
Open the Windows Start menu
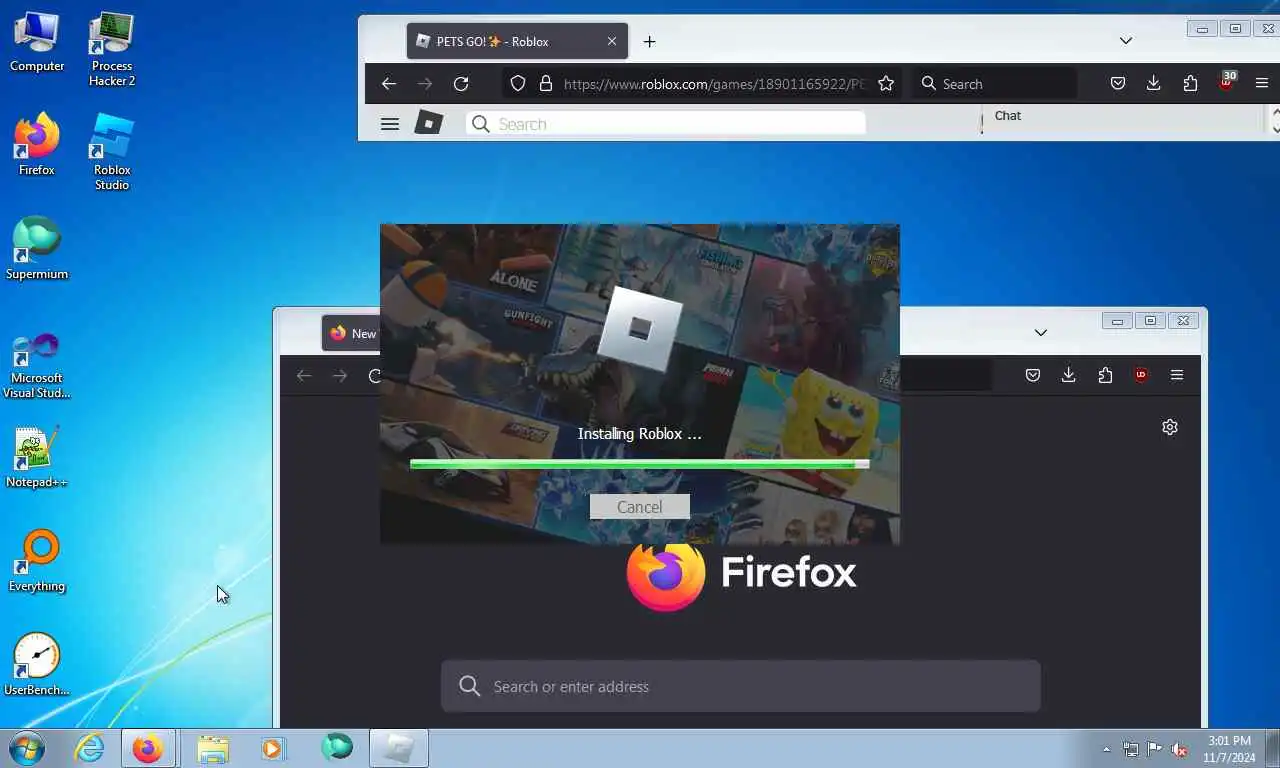coord(26,748)
